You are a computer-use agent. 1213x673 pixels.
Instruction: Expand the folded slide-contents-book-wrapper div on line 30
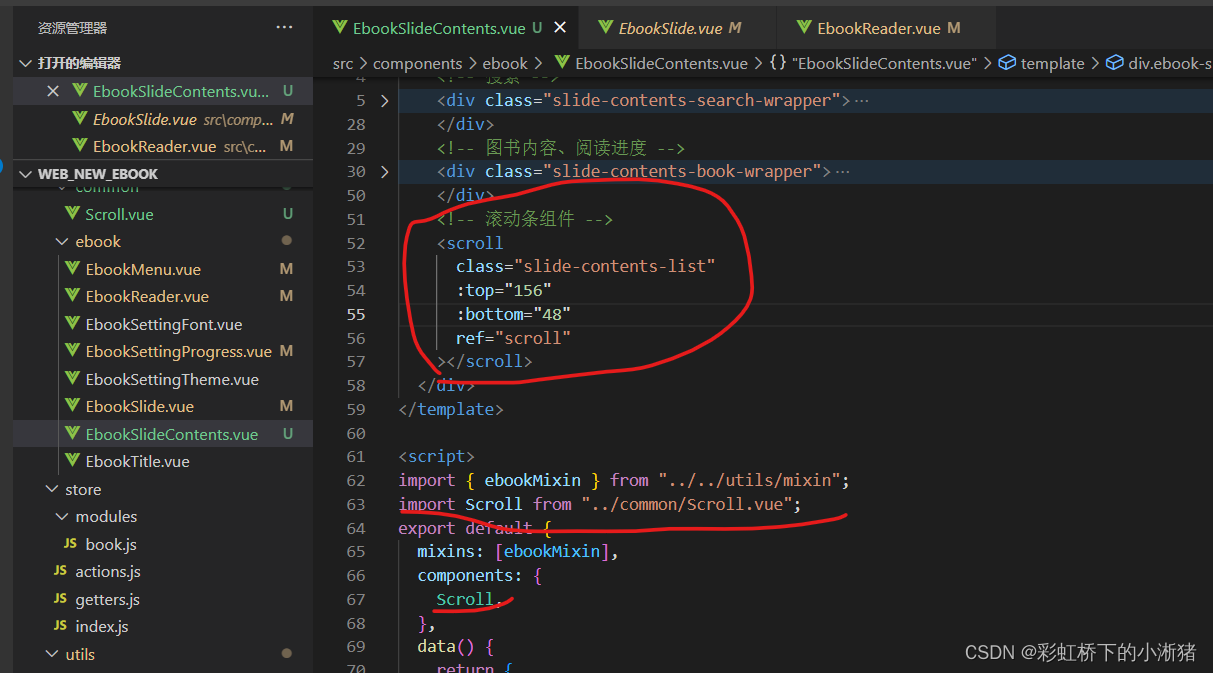[385, 172]
